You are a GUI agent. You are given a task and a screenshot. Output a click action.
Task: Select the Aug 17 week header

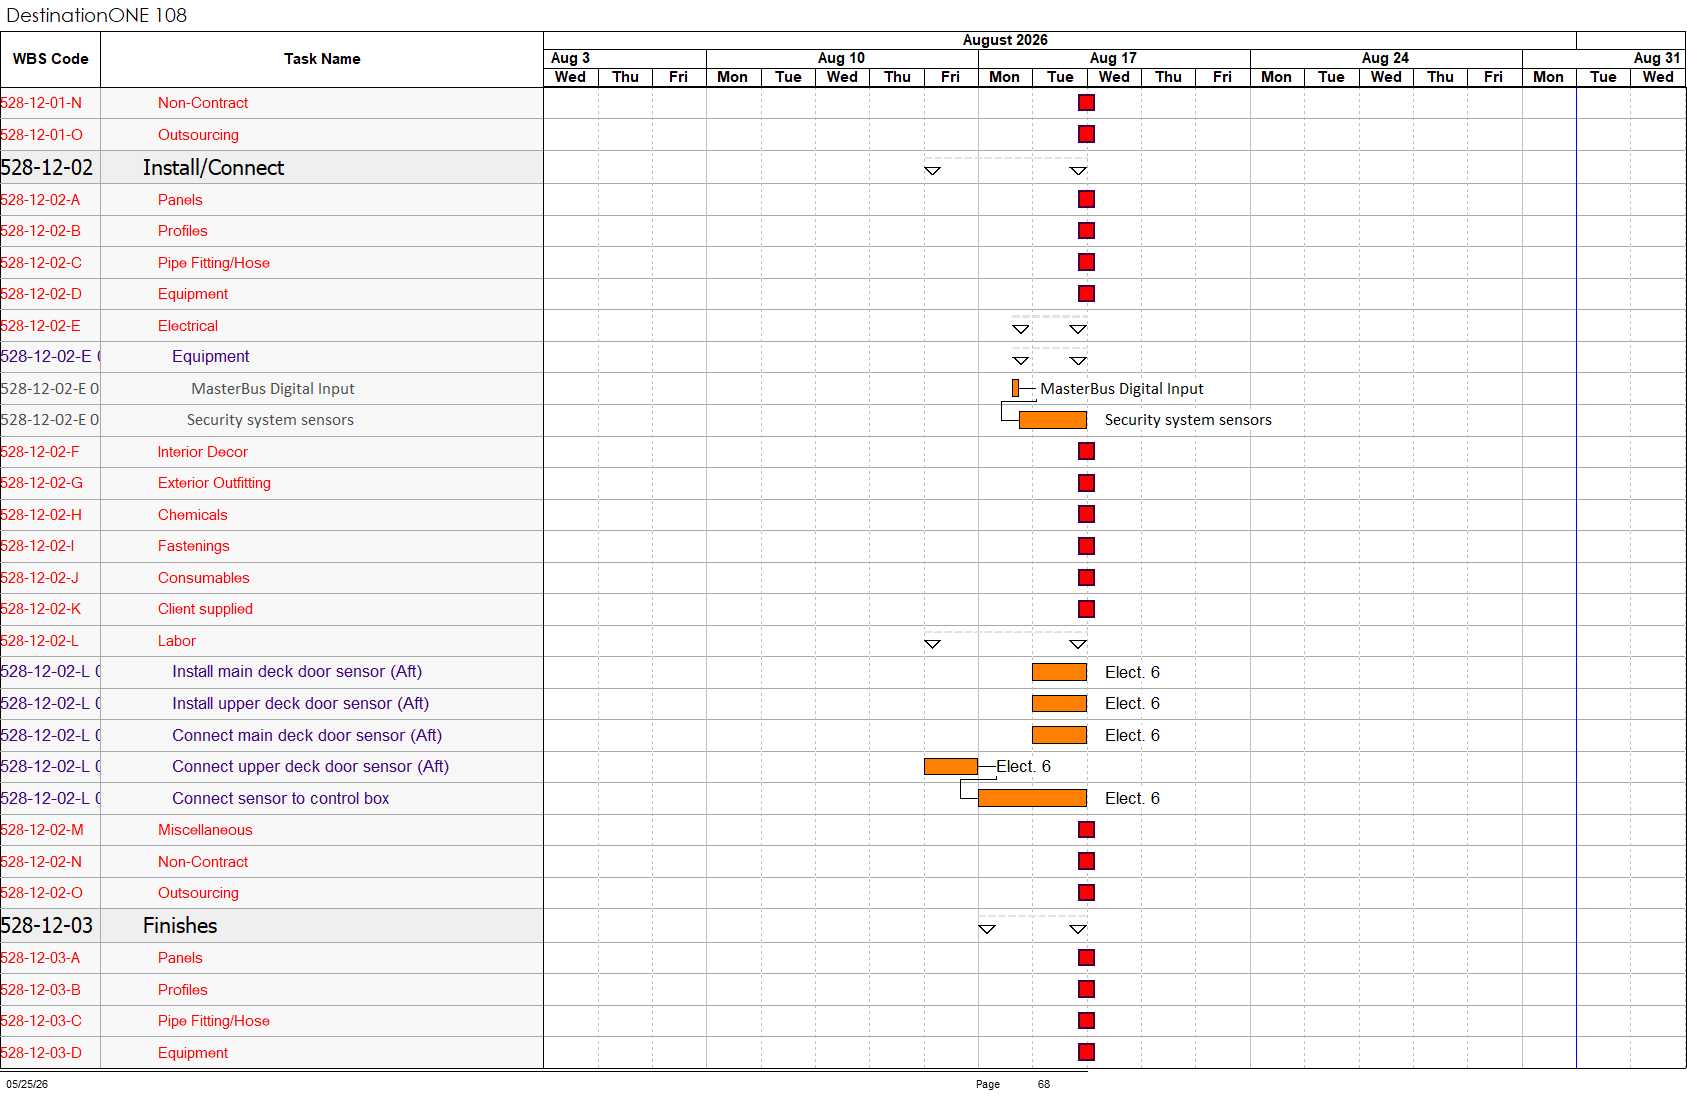pos(1114,58)
